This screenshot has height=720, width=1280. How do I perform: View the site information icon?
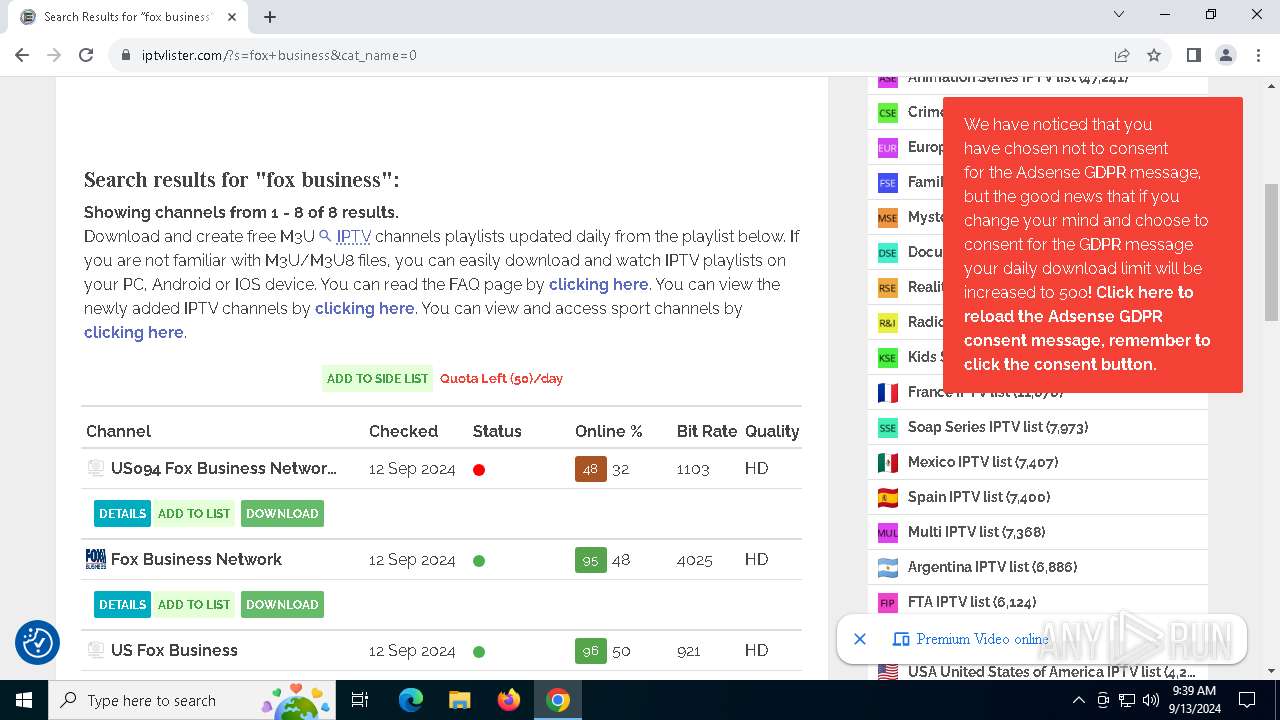tap(126, 55)
